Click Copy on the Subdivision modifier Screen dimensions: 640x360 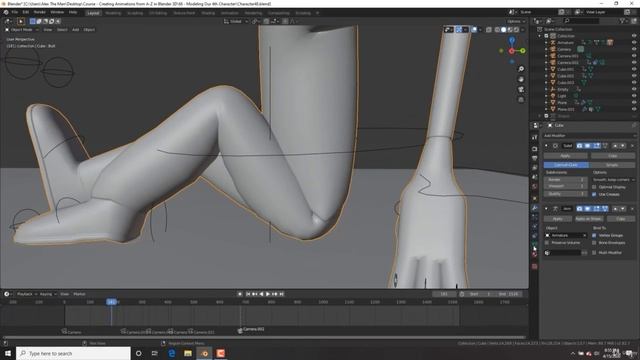tap(612, 156)
